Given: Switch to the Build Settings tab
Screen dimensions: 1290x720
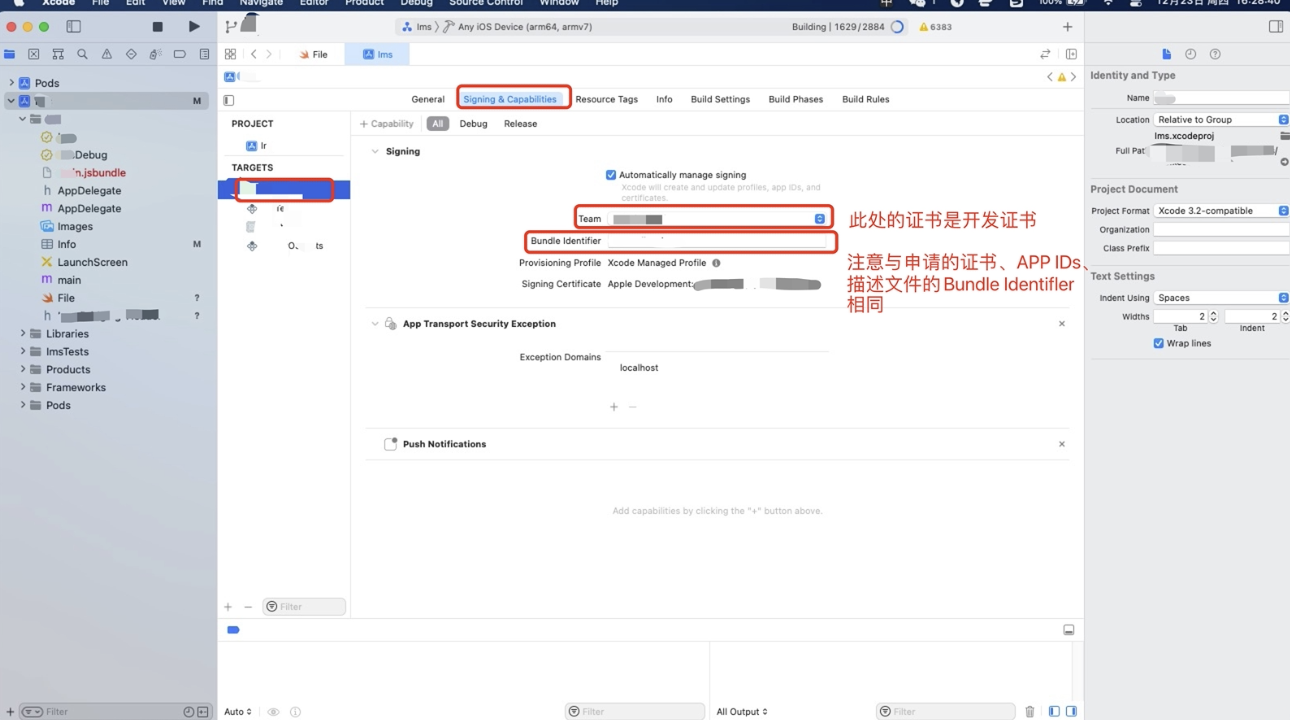Looking at the screenshot, I should [x=720, y=100].
